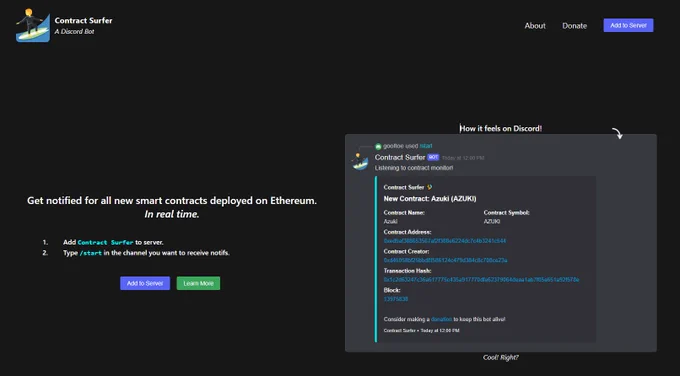Click the 'Azuki' value under Contract Name

390,221
